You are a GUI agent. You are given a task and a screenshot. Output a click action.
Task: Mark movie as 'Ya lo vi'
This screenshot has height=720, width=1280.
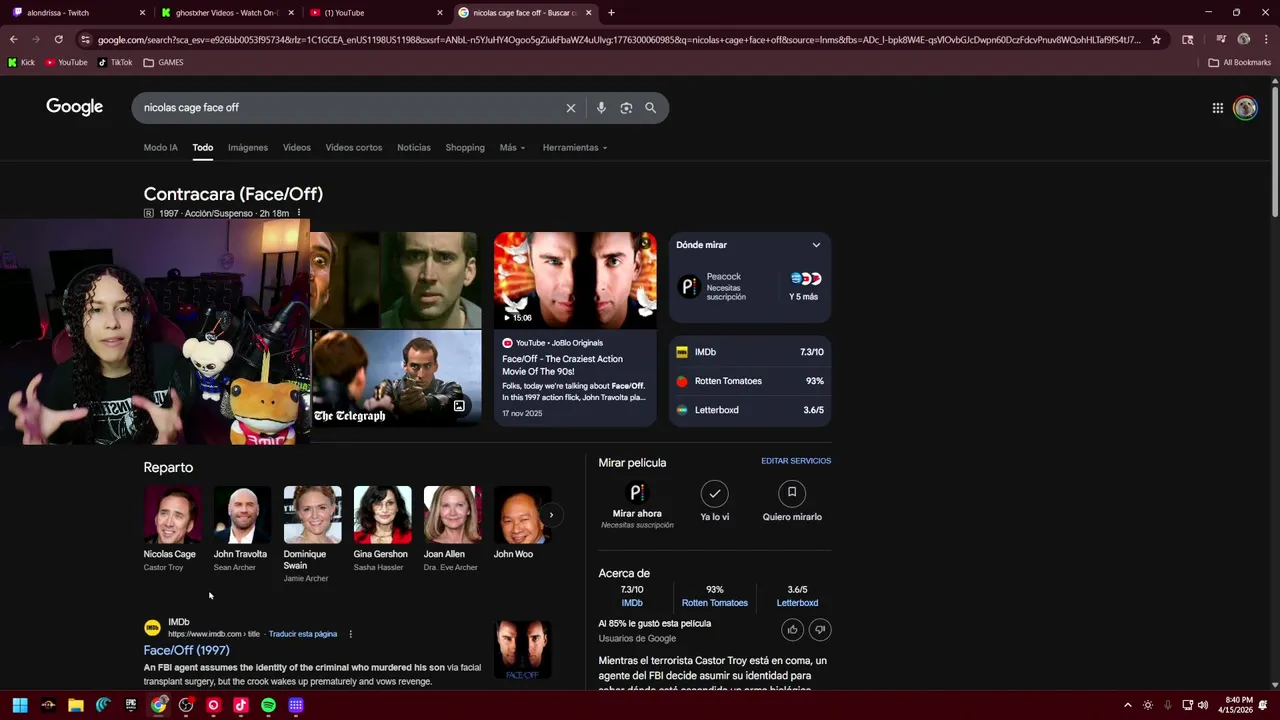tap(714, 501)
